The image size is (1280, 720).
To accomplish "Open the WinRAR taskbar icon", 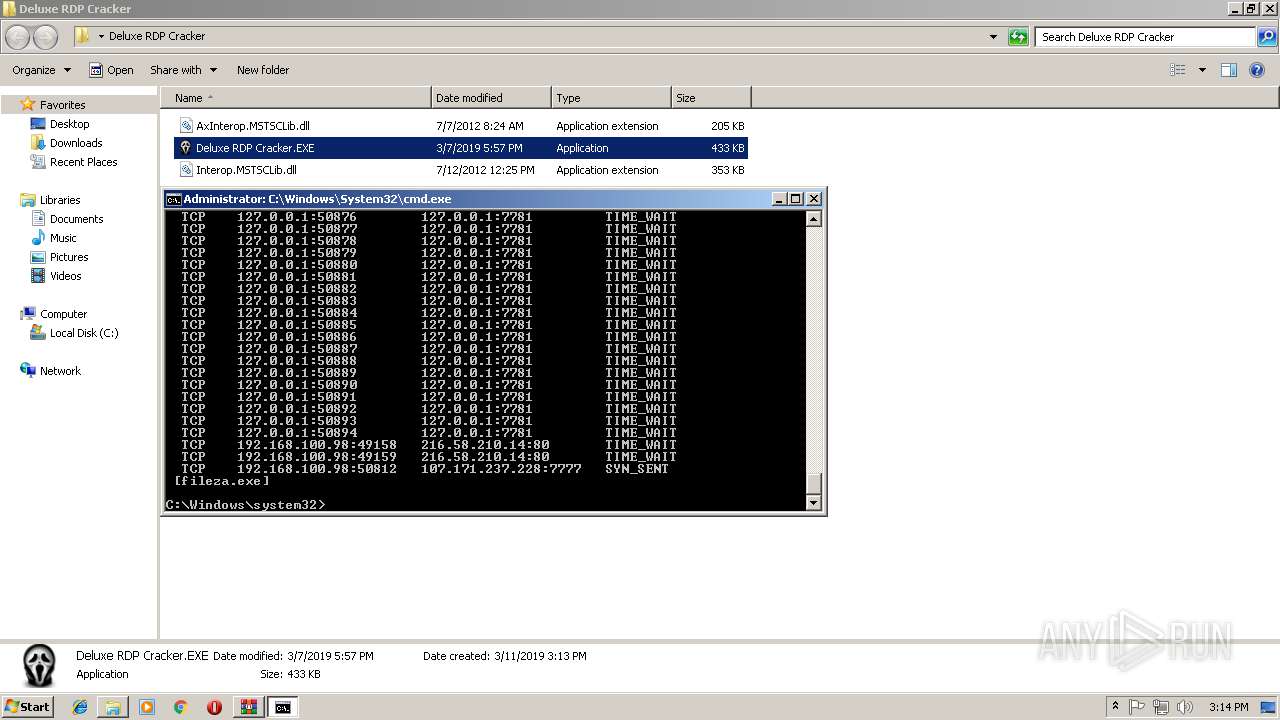I will click(248, 707).
